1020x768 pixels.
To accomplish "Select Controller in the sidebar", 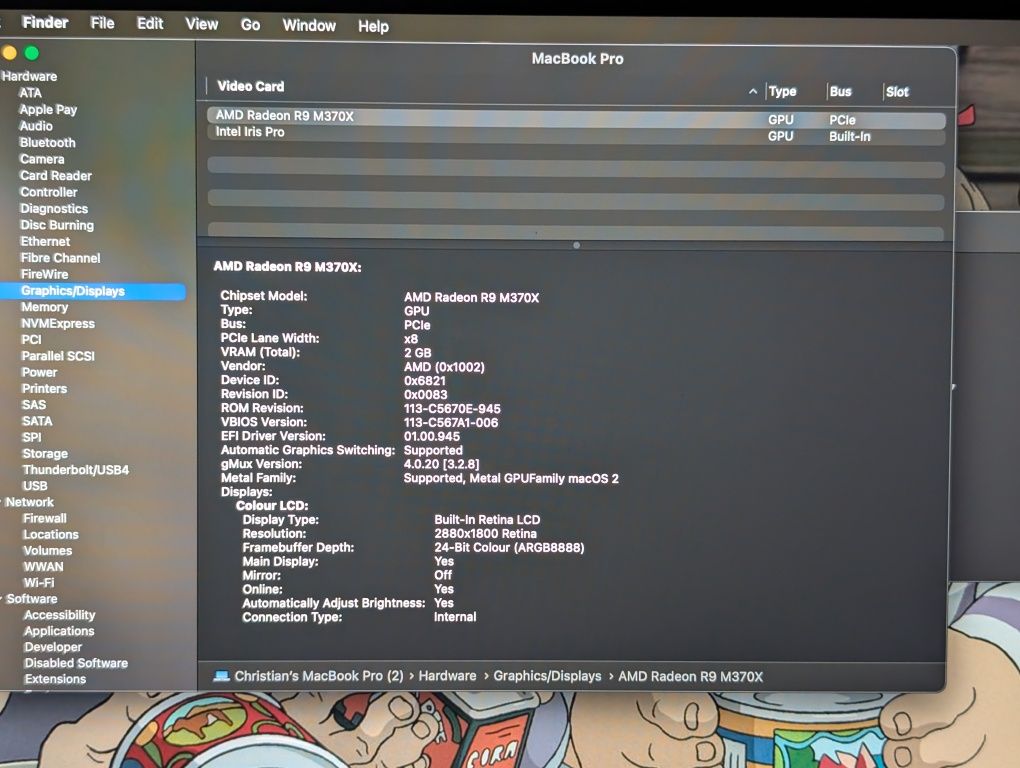I will tap(48, 192).
